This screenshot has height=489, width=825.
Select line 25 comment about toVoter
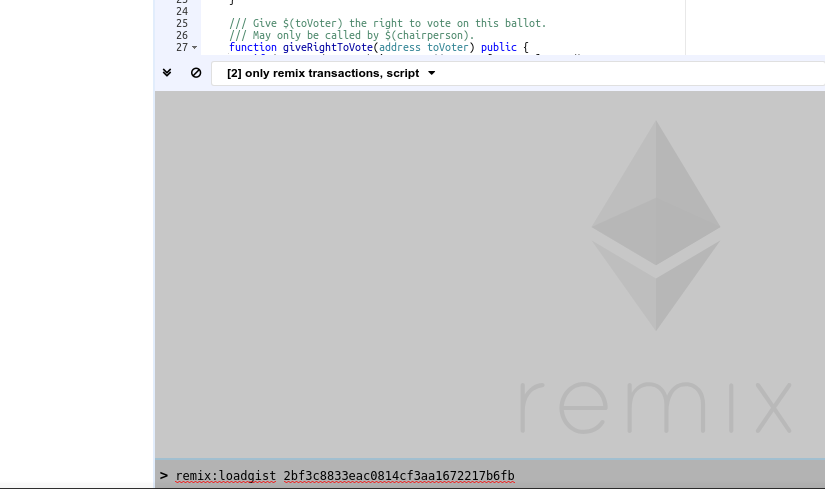(x=388, y=23)
